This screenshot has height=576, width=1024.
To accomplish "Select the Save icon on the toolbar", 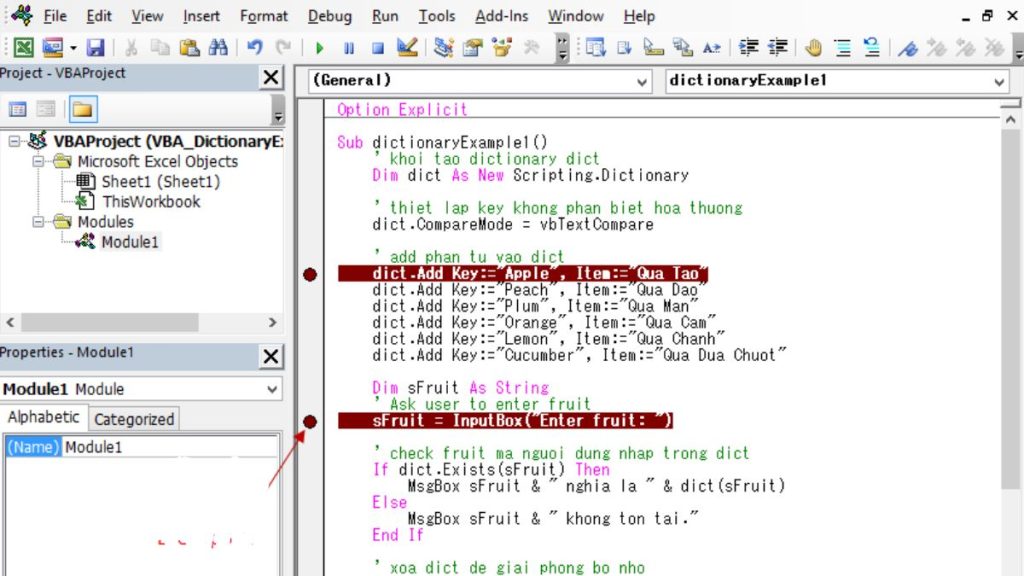I will 94,46.
